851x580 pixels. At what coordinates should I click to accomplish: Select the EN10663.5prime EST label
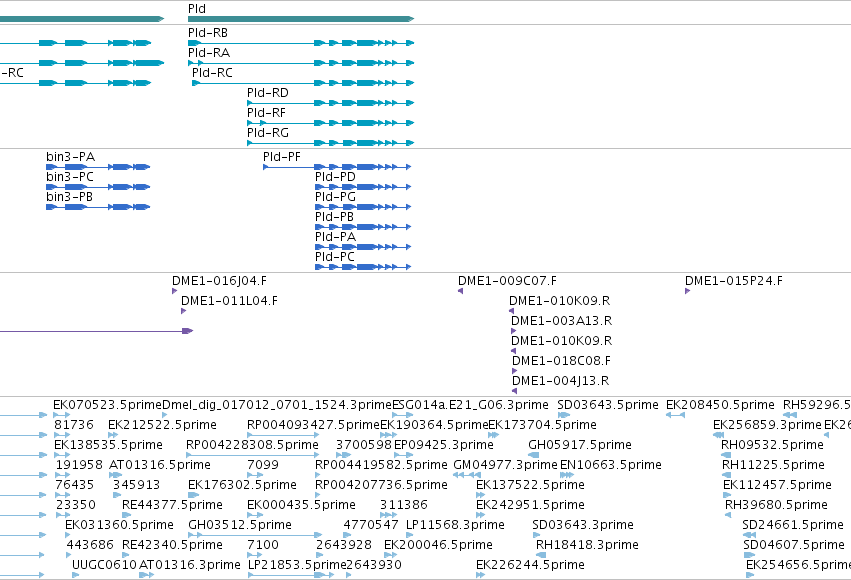(611, 466)
